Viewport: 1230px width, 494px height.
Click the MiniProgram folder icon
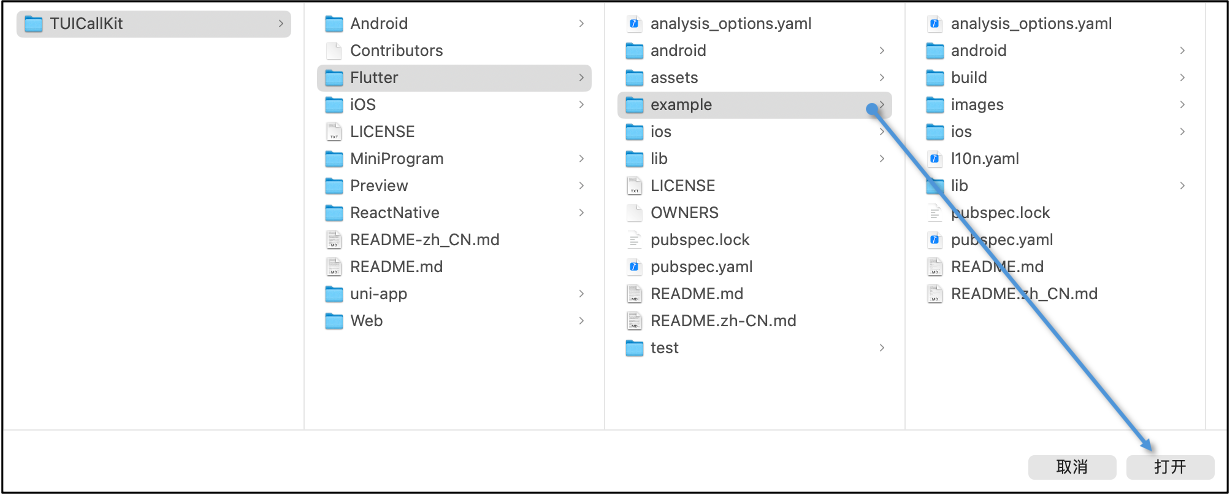click(x=334, y=159)
